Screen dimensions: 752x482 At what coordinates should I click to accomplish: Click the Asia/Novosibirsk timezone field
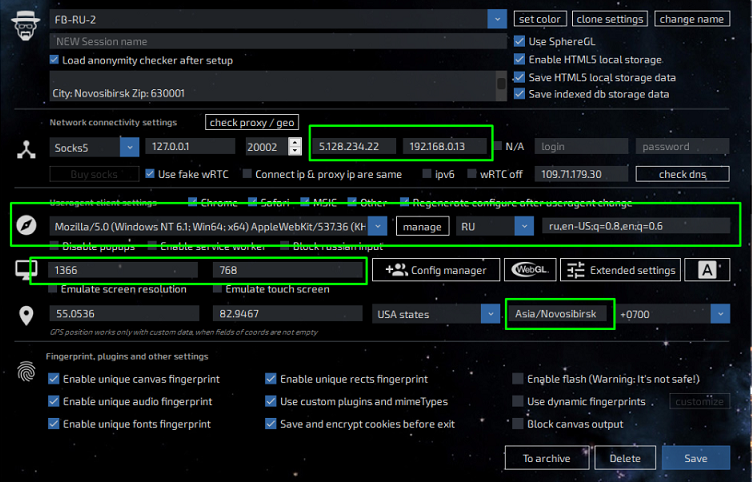tap(557, 314)
